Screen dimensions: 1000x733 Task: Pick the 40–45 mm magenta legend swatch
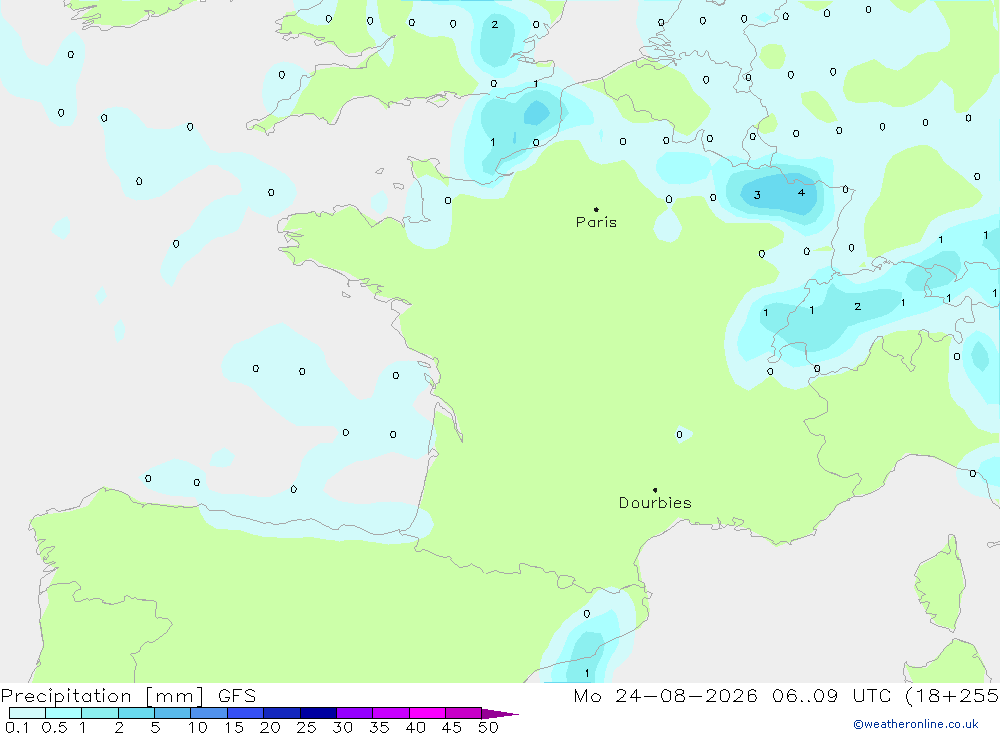click(x=427, y=713)
